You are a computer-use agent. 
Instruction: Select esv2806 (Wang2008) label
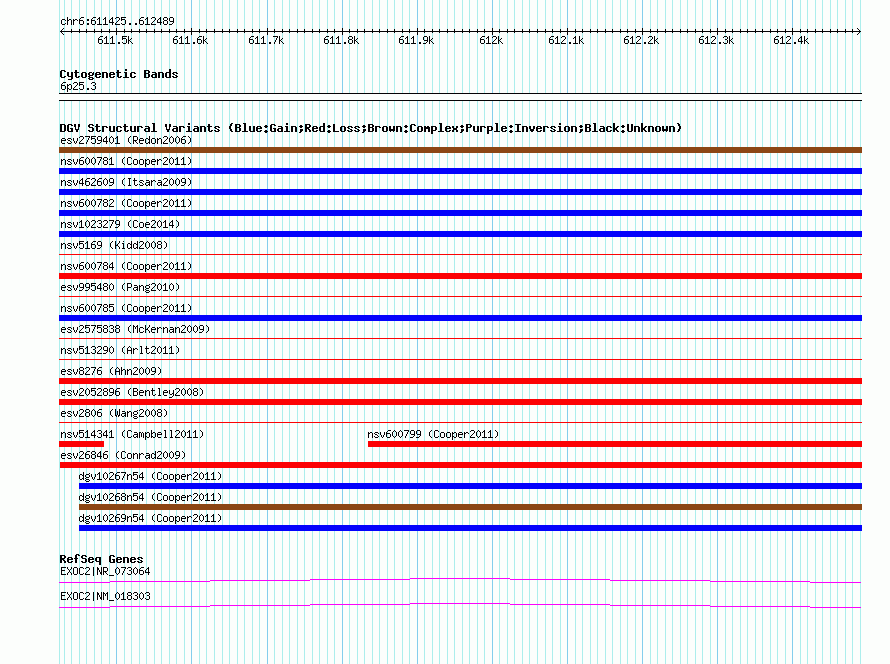tap(114, 413)
